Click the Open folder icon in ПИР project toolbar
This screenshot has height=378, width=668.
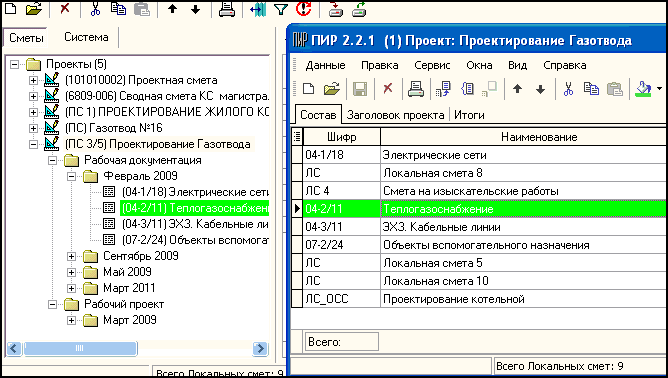[x=331, y=89]
